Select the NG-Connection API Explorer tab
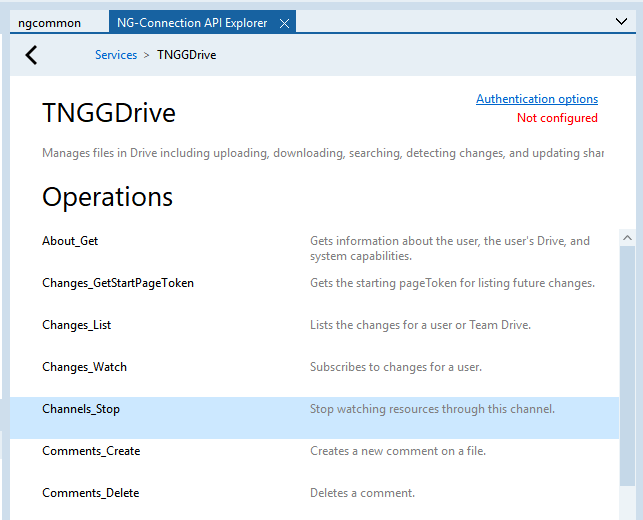Screen dimensions: 643x520 [x=191, y=23]
